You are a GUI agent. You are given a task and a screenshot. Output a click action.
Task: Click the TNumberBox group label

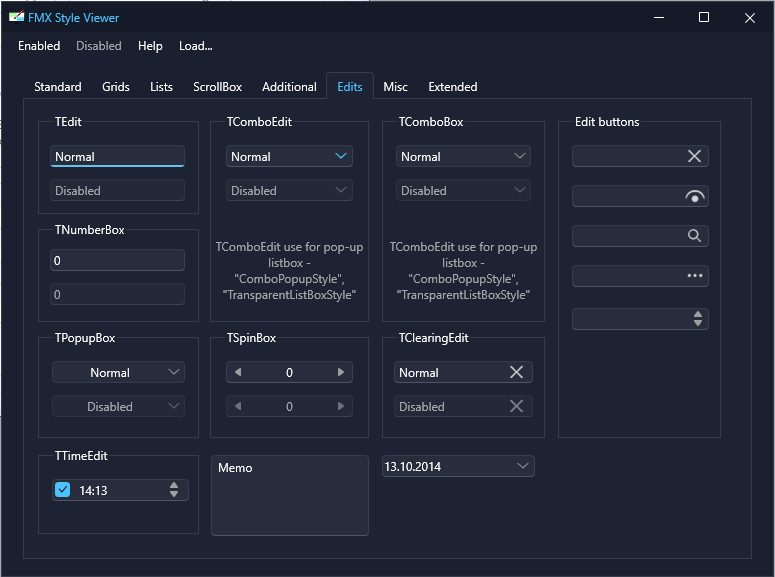[89, 230]
